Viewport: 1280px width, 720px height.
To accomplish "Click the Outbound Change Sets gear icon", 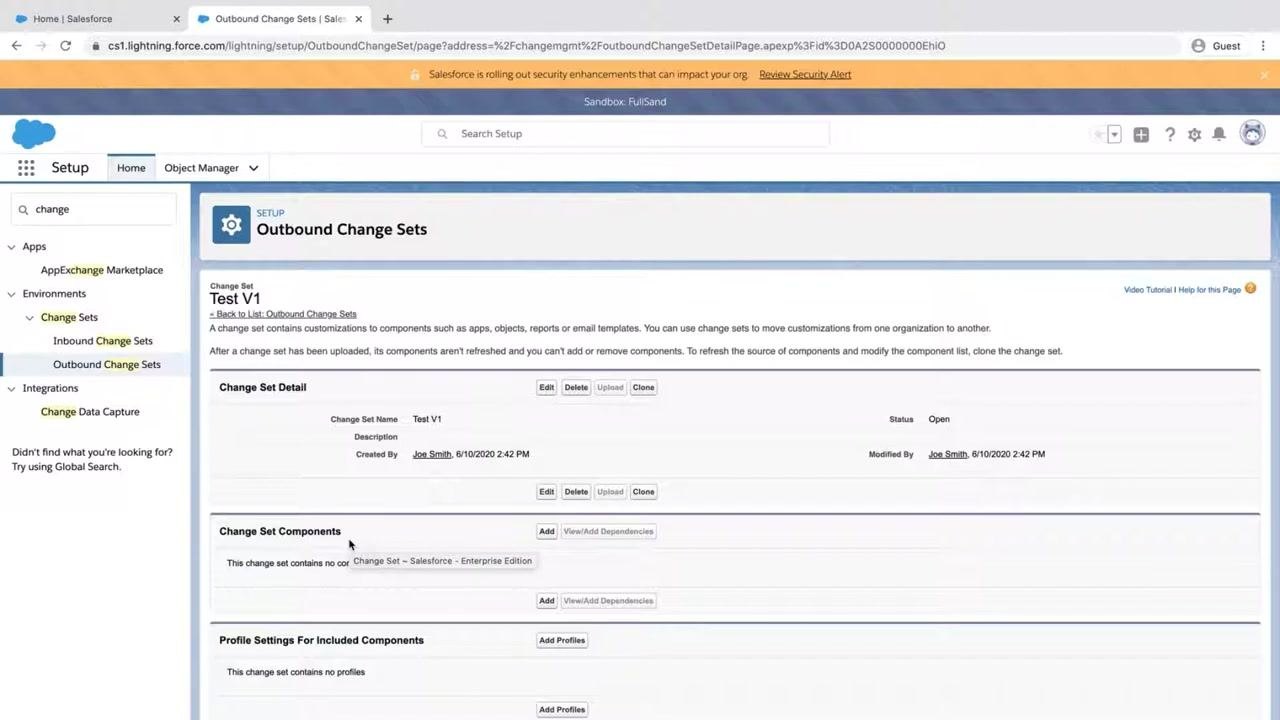I will 231,225.
